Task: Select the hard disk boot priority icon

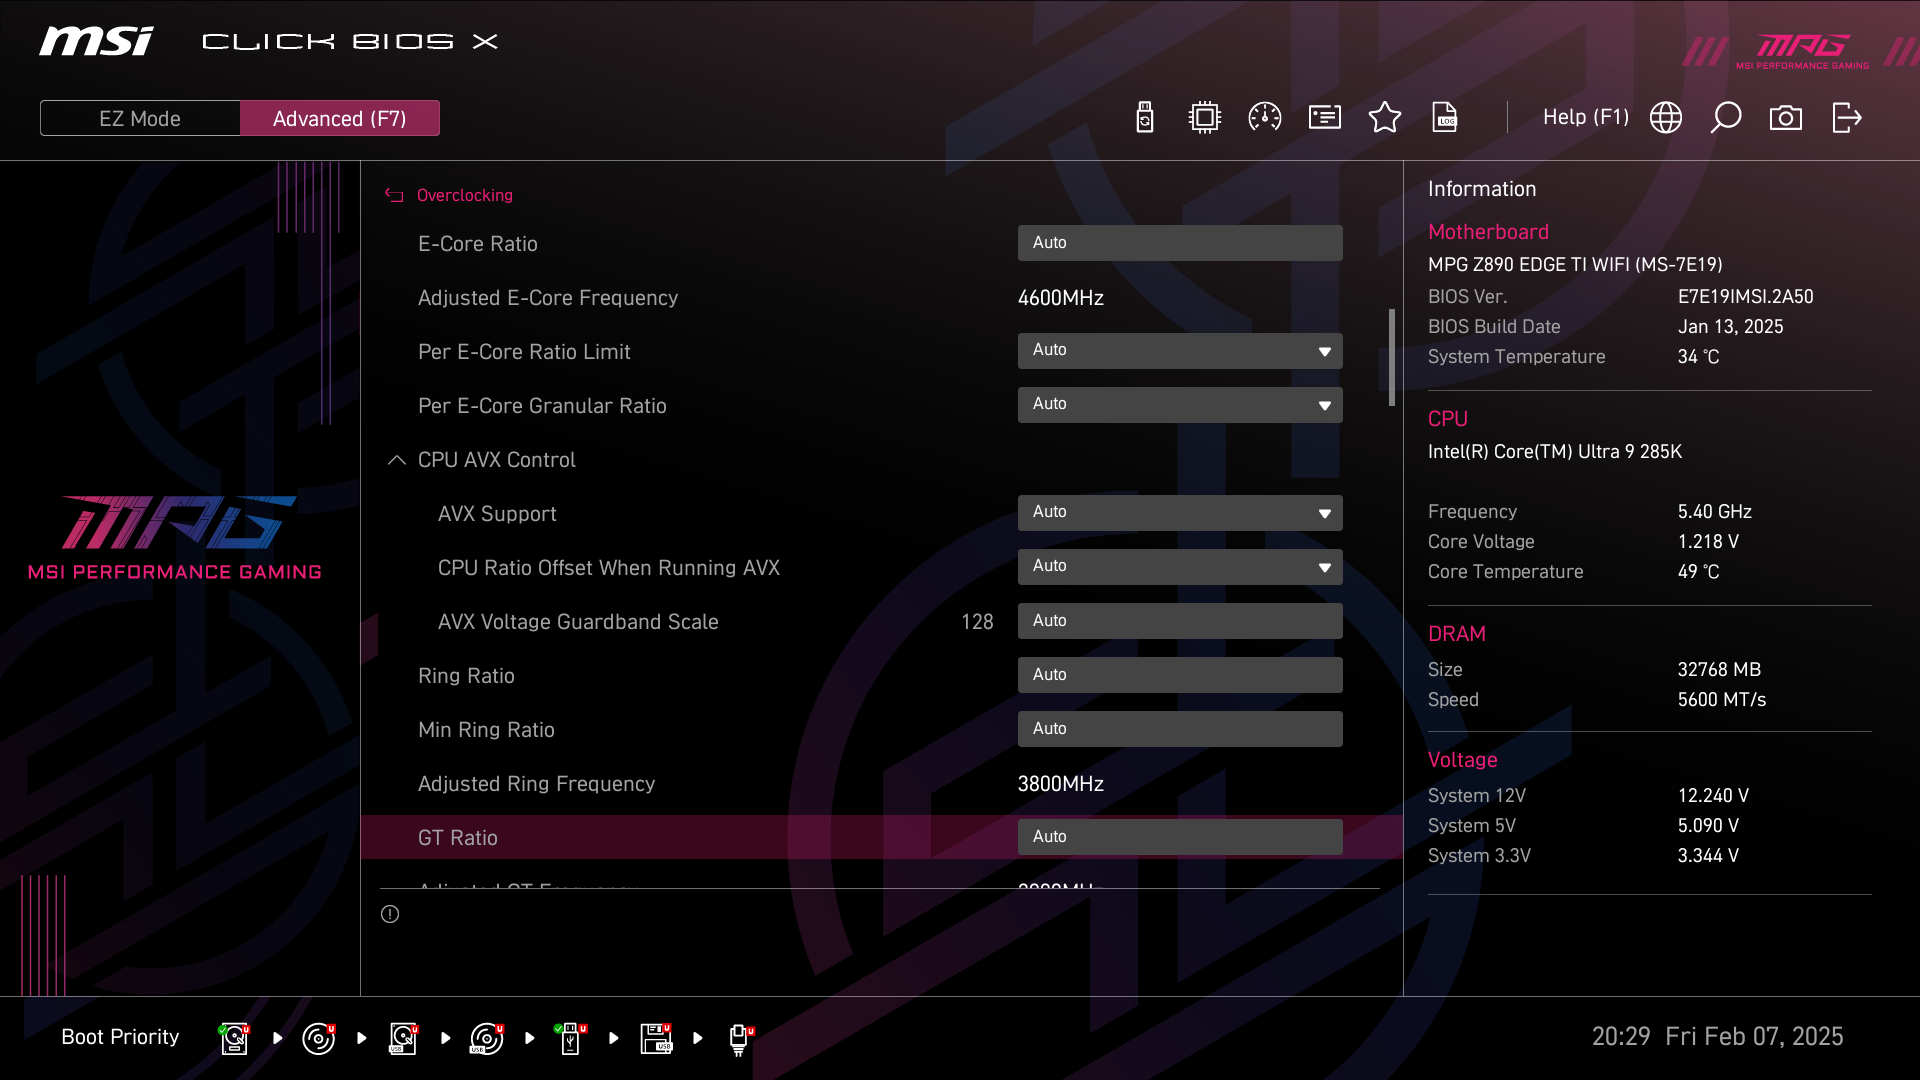Action: coord(234,1038)
